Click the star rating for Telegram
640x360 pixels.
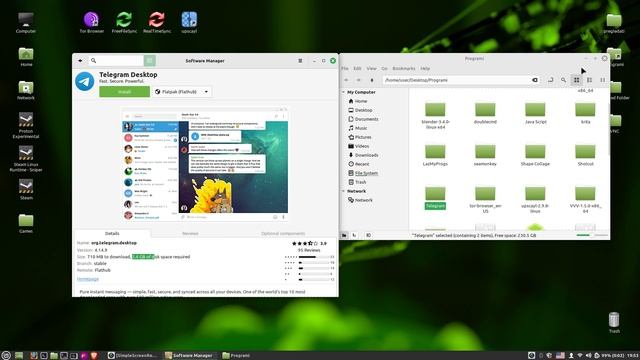[305, 243]
